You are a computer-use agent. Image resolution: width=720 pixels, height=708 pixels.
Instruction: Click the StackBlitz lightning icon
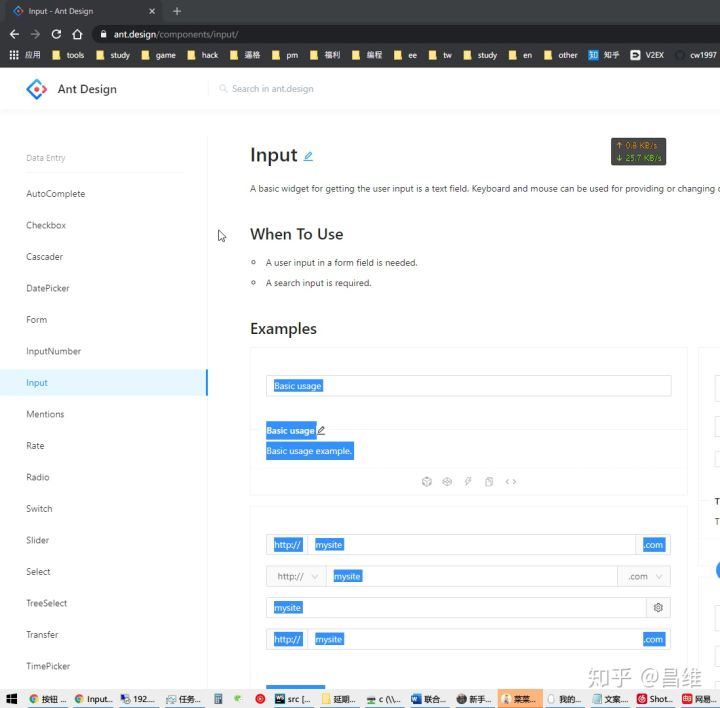[467, 481]
